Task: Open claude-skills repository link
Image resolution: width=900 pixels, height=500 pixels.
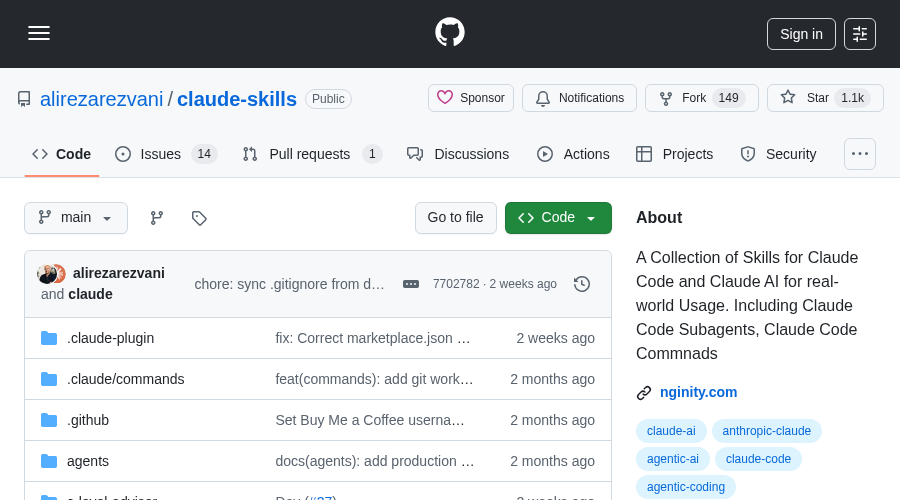Action: (236, 99)
